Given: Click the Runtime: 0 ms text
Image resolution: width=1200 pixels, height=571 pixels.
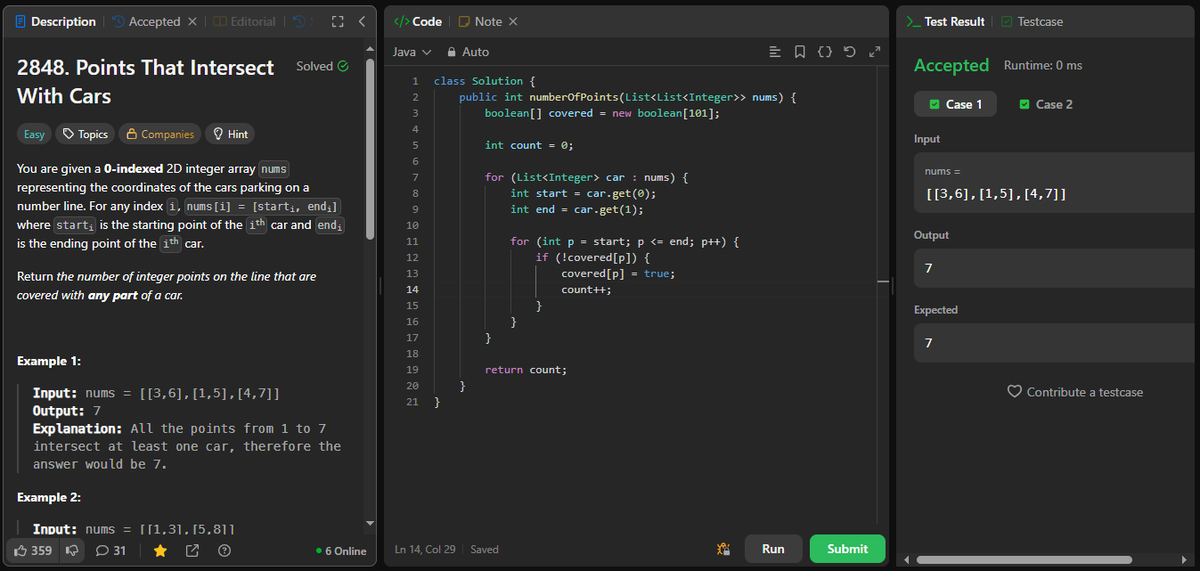Looking at the screenshot, I should click(1043, 66).
